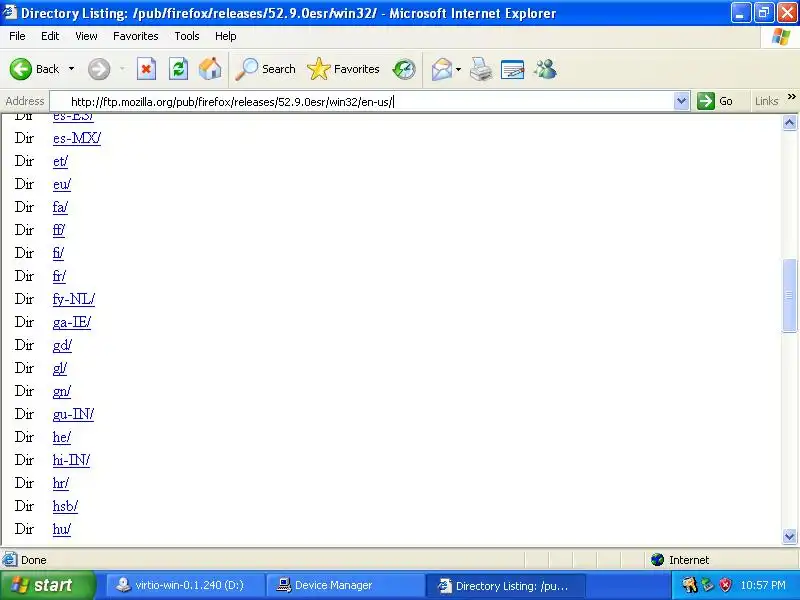Open the hsb/ directory link
Image resolution: width=800 pixels, height=600 pixels.
pos(65,506)
